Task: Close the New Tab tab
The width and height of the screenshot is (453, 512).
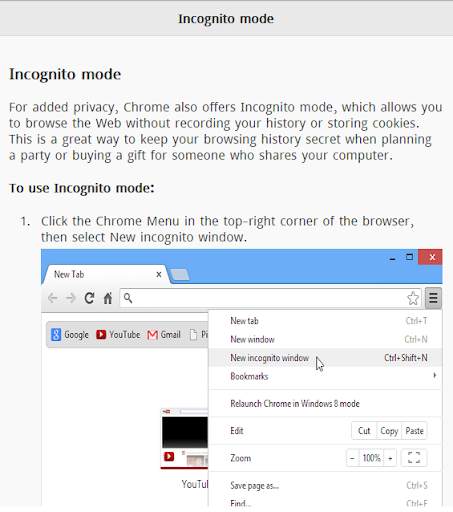Action: point(159,274)
